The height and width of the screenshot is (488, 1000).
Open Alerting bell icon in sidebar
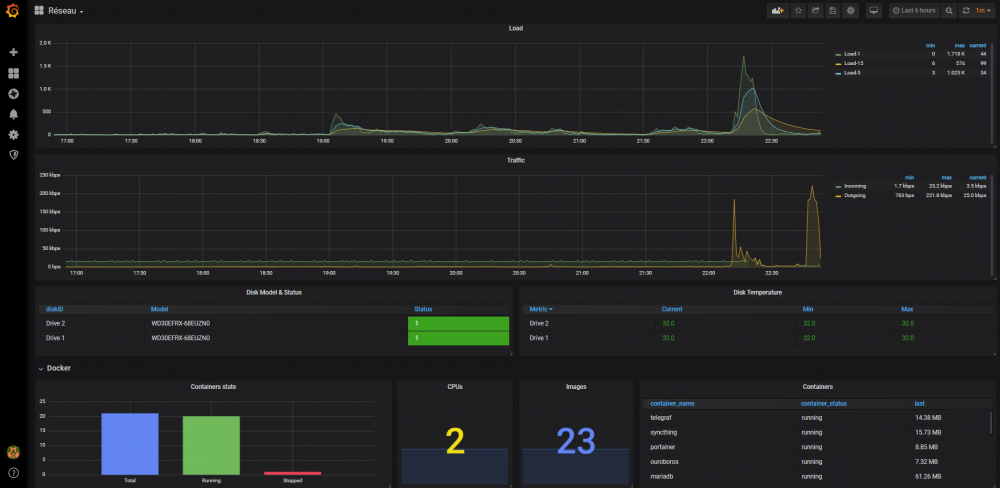click(x=13, y=114)
